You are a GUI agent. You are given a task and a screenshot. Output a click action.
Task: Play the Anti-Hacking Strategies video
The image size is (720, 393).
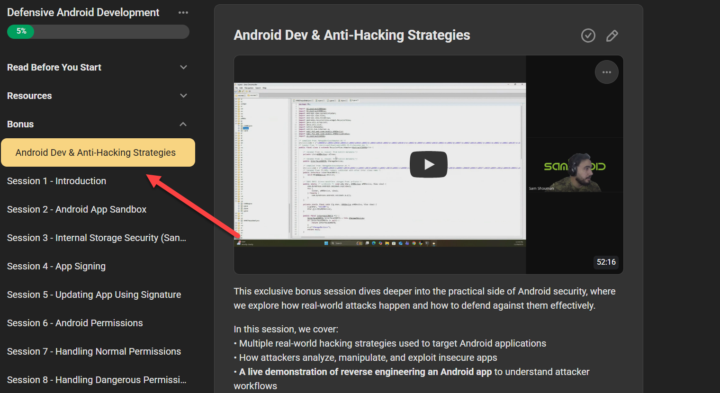428,164
